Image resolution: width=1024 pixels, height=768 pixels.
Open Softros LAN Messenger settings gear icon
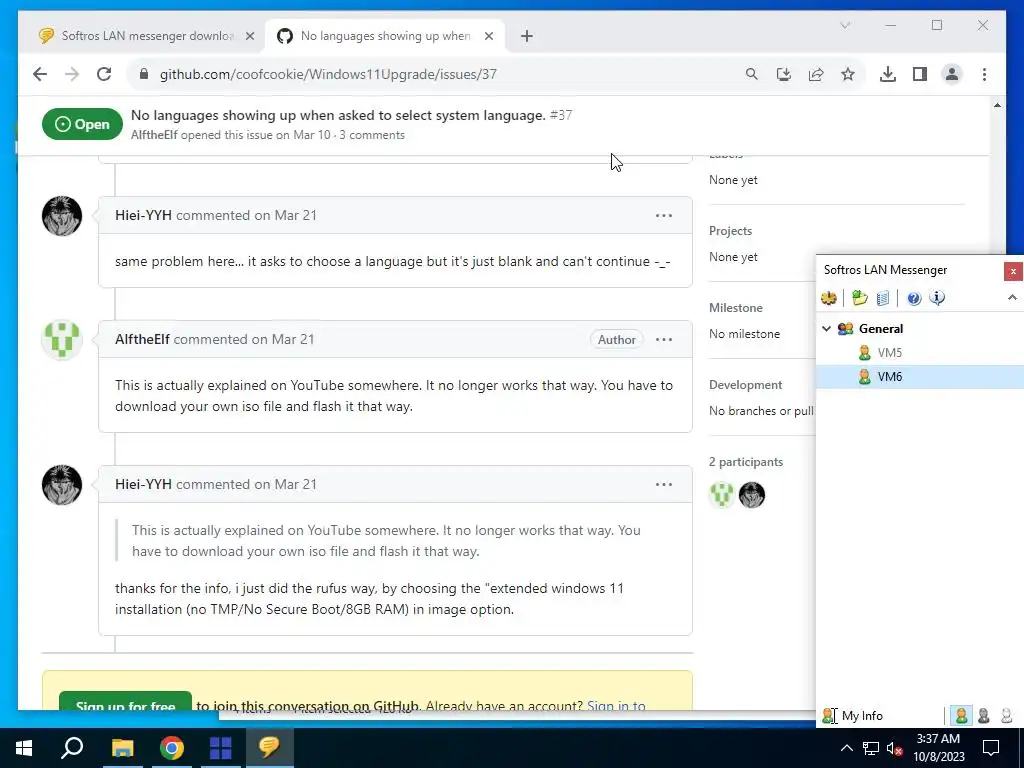click(829, 298)
